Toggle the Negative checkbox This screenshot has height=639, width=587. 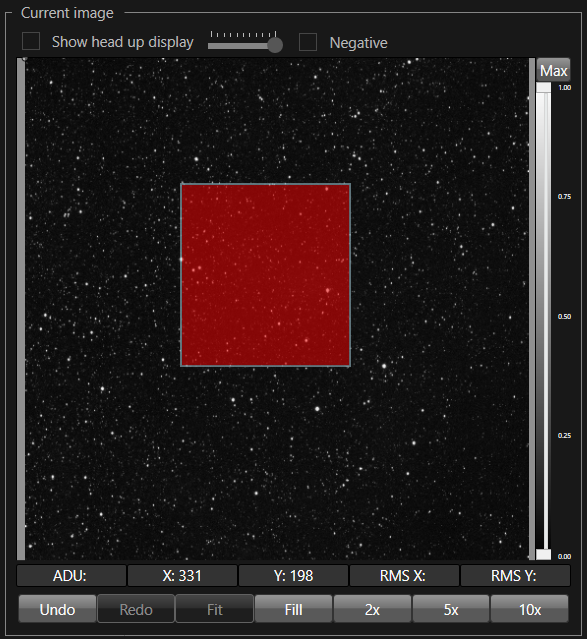click(308, 42)
